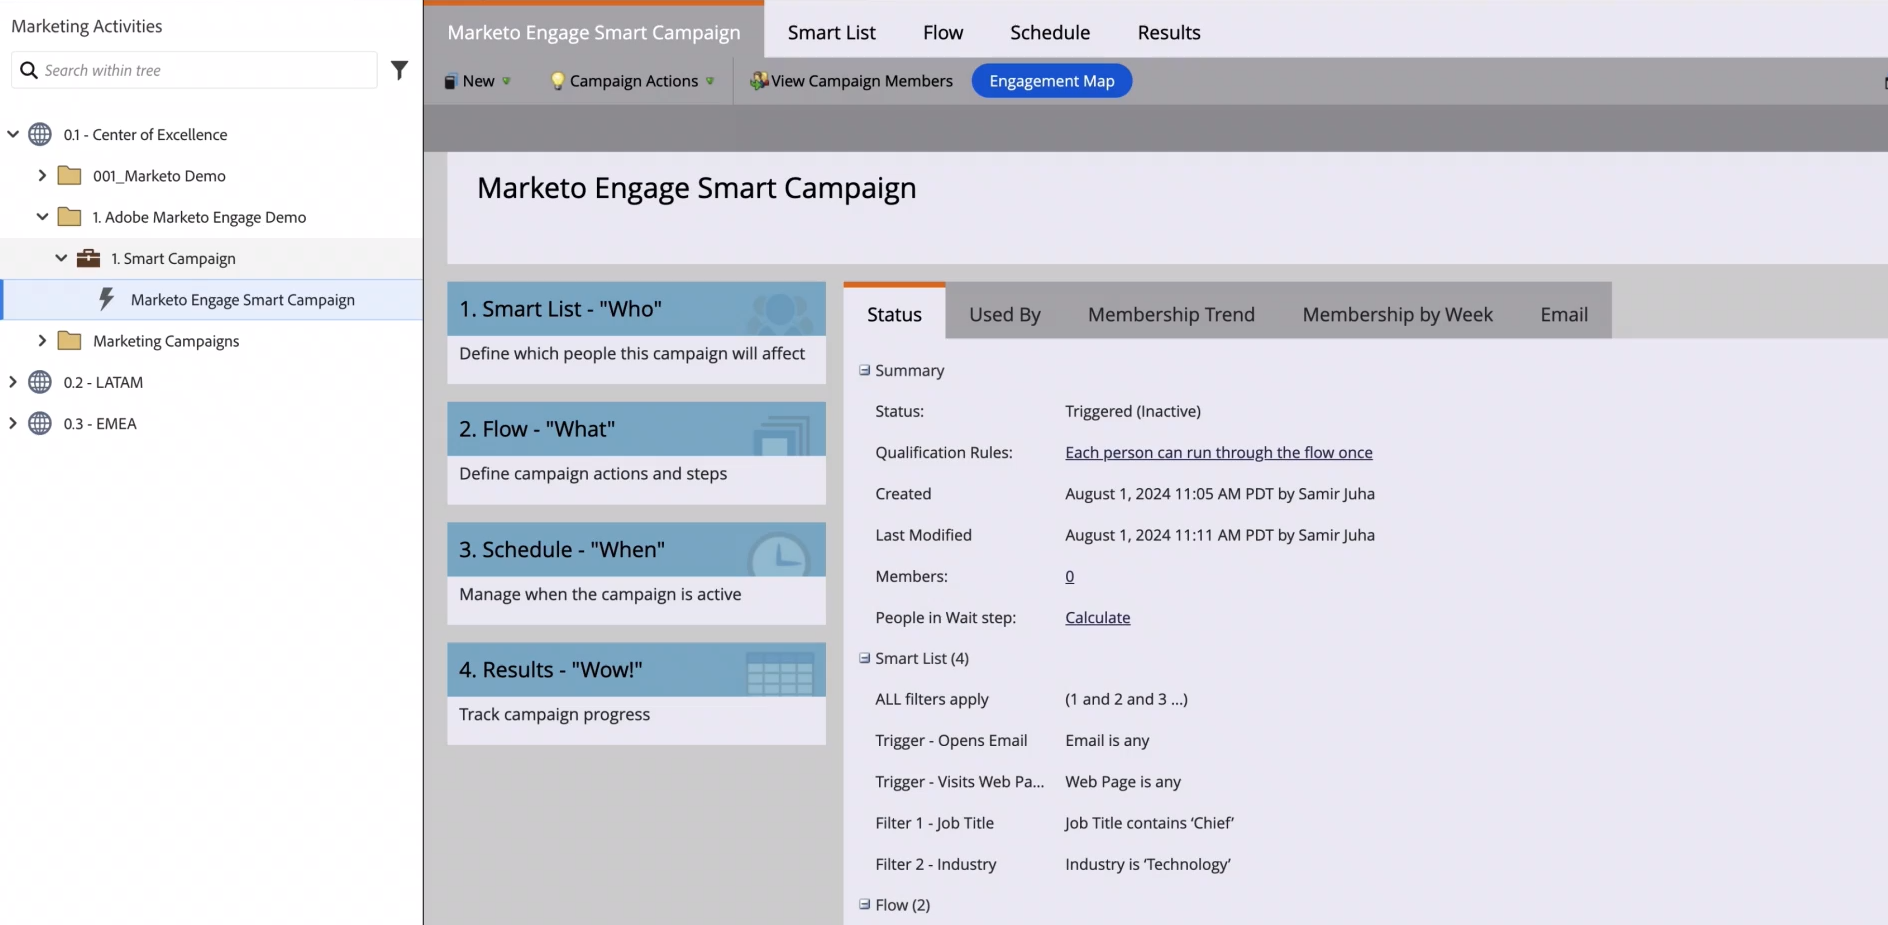This screenshot has width=1888, height=925.
Task: Click the folder icon of 1. Adobe Marketo Engage Demo
Action: tap(70, 217)
